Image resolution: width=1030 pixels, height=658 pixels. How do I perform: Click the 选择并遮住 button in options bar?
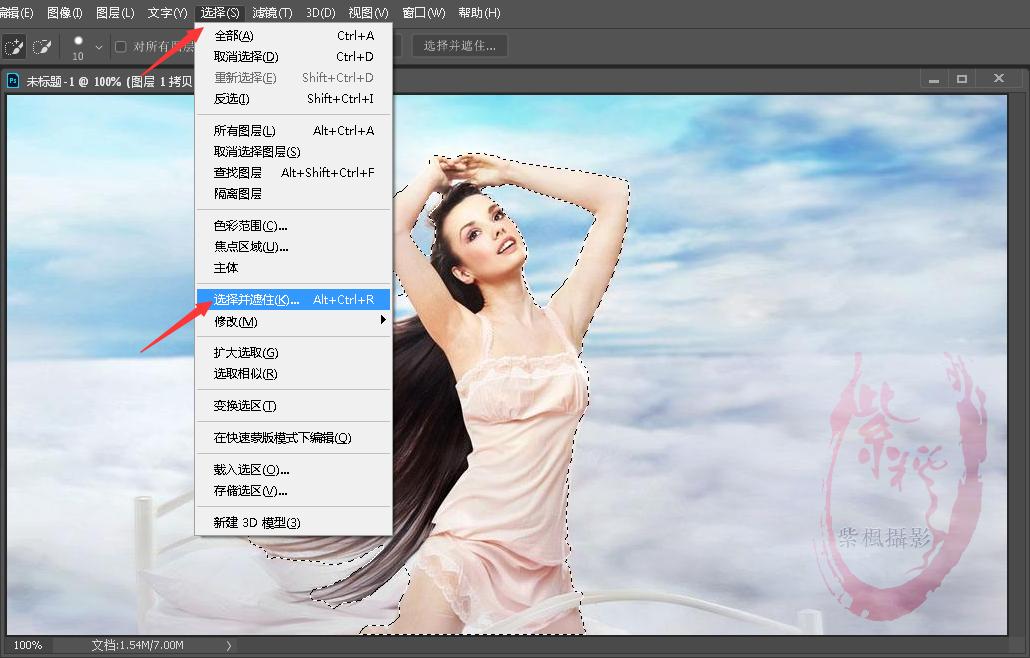click(x=458, y=44)
